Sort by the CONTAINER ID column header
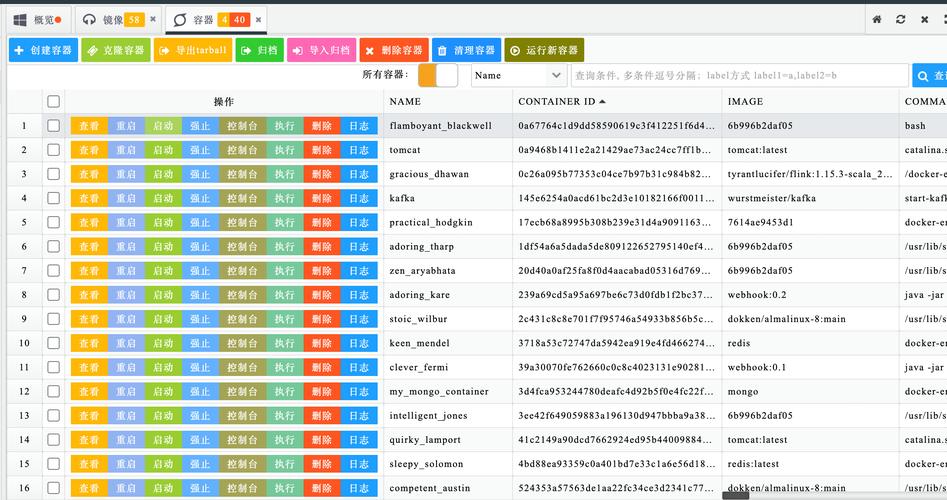This screenshot has width=947, height=500. [x=556, y=101]
